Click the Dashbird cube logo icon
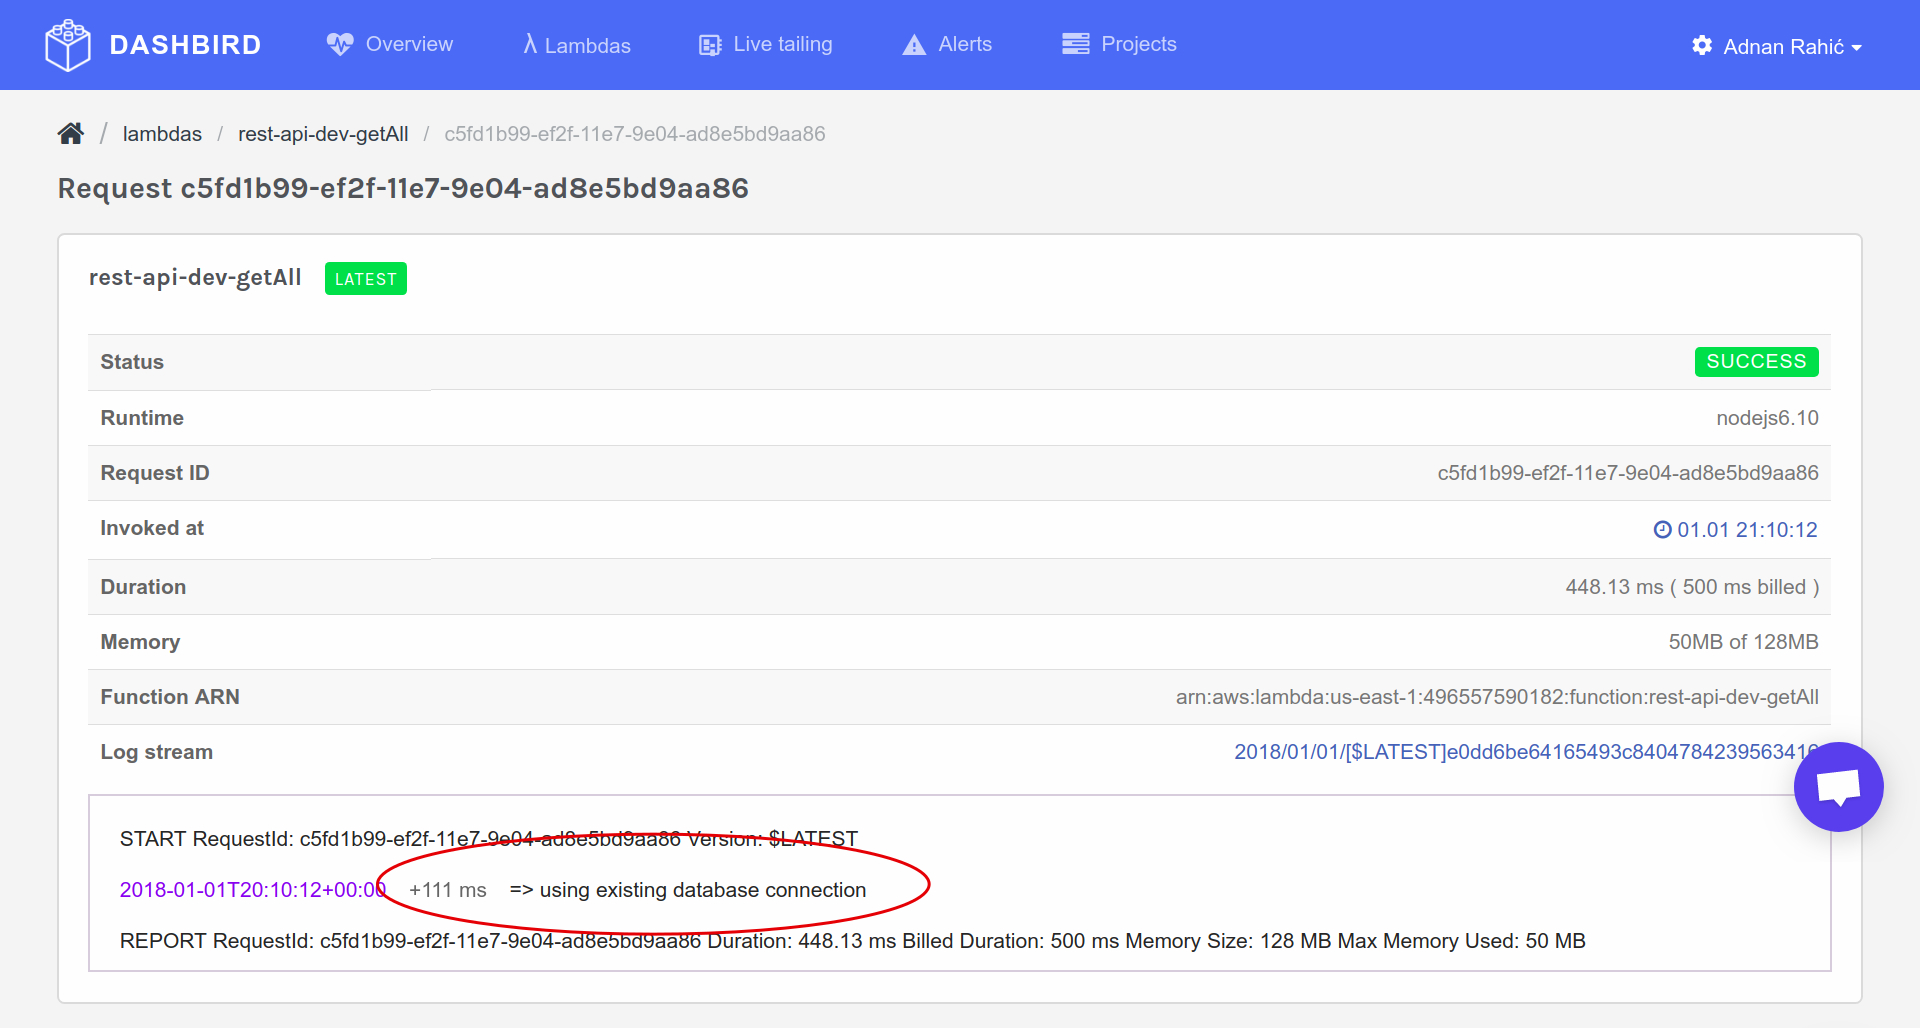The image size is (1920, 1028). (68, 45)
